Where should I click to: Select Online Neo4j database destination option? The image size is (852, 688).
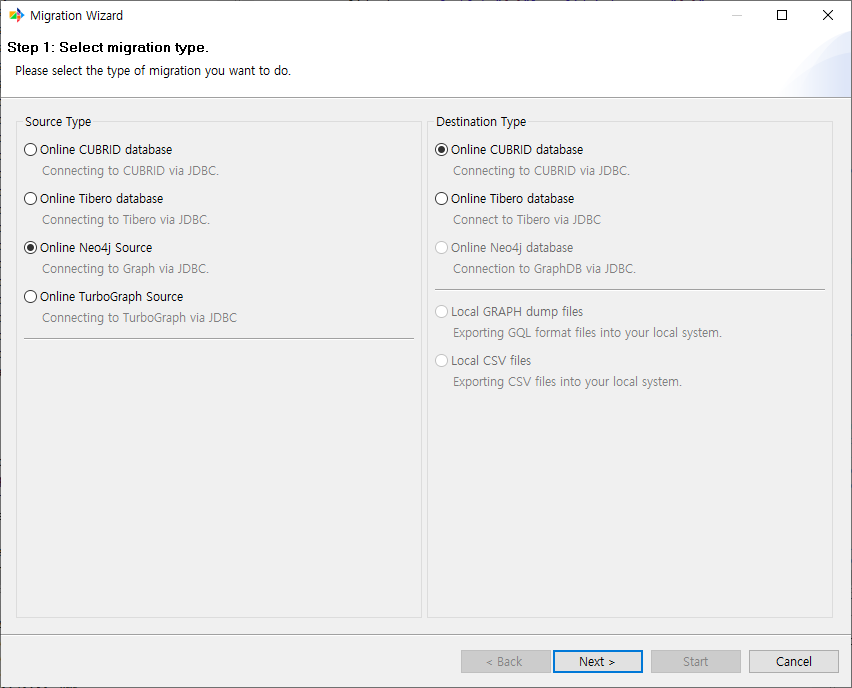442,248
